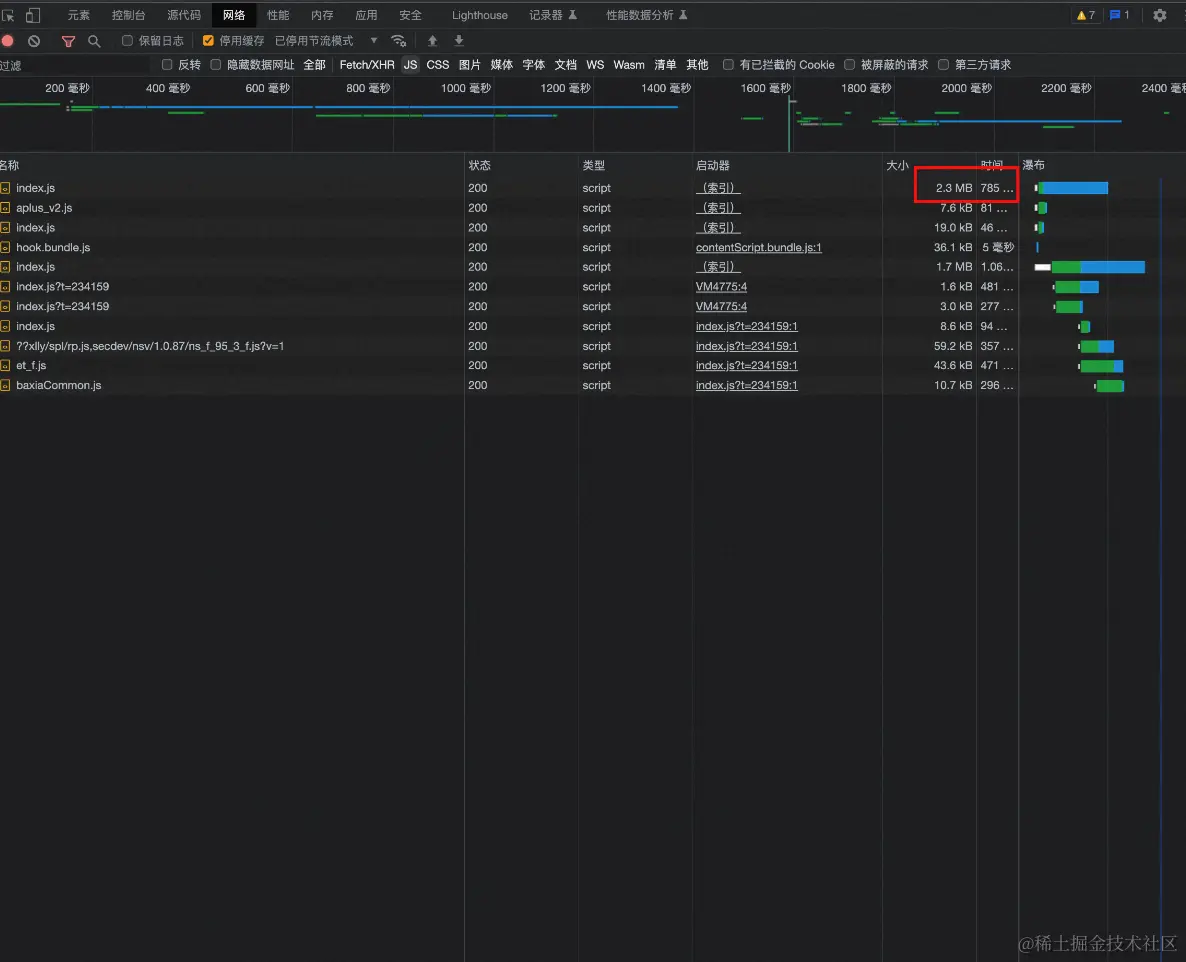1186x962 pixels.
Task: Clear the network log icon
Action: pos(34,41)
